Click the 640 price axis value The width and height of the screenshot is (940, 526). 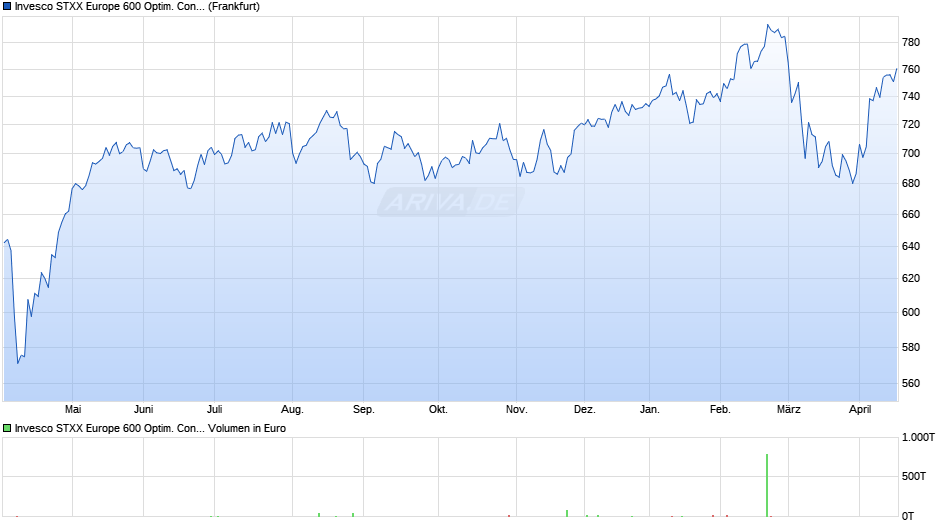911,247
